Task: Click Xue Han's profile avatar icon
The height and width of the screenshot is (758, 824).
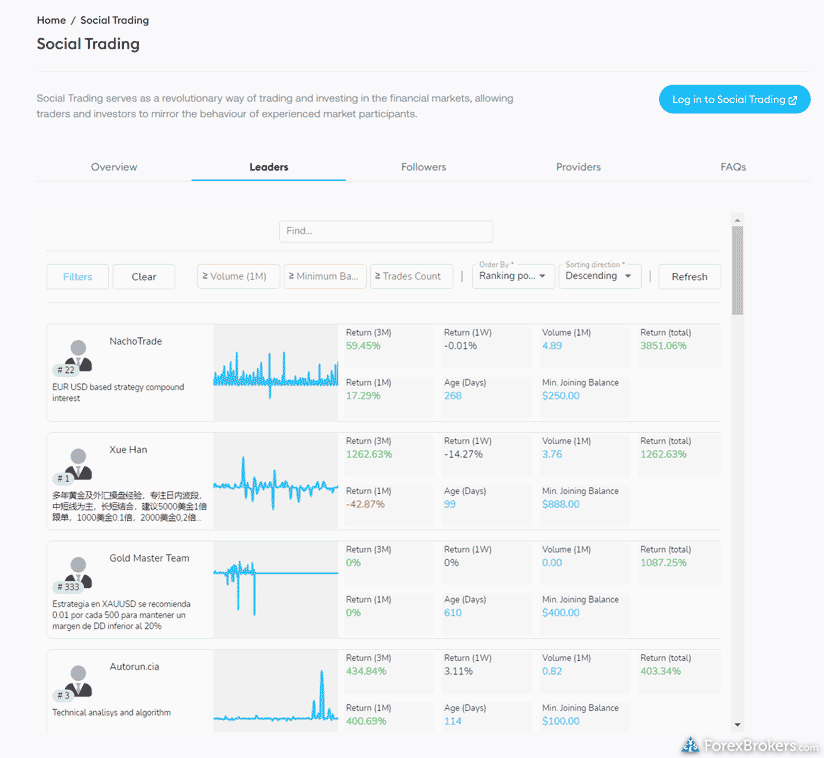Action: tap(77, 462)
